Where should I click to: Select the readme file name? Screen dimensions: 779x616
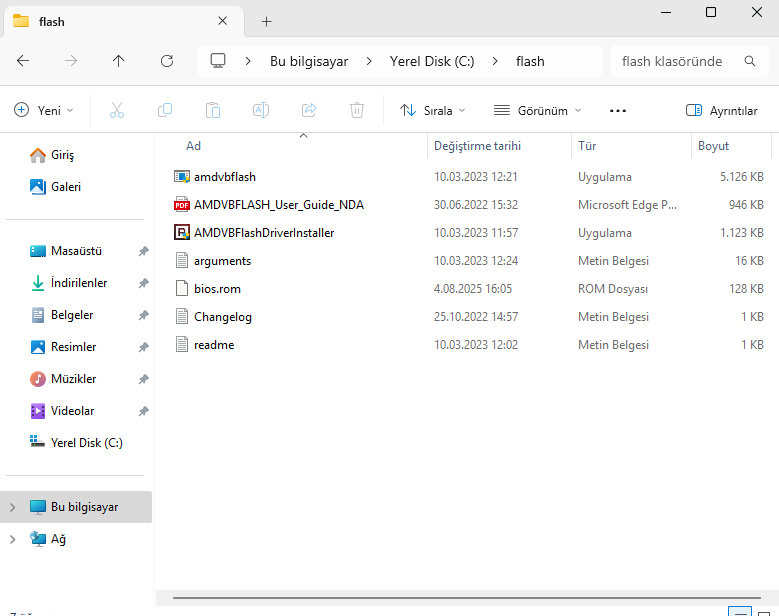214,345
